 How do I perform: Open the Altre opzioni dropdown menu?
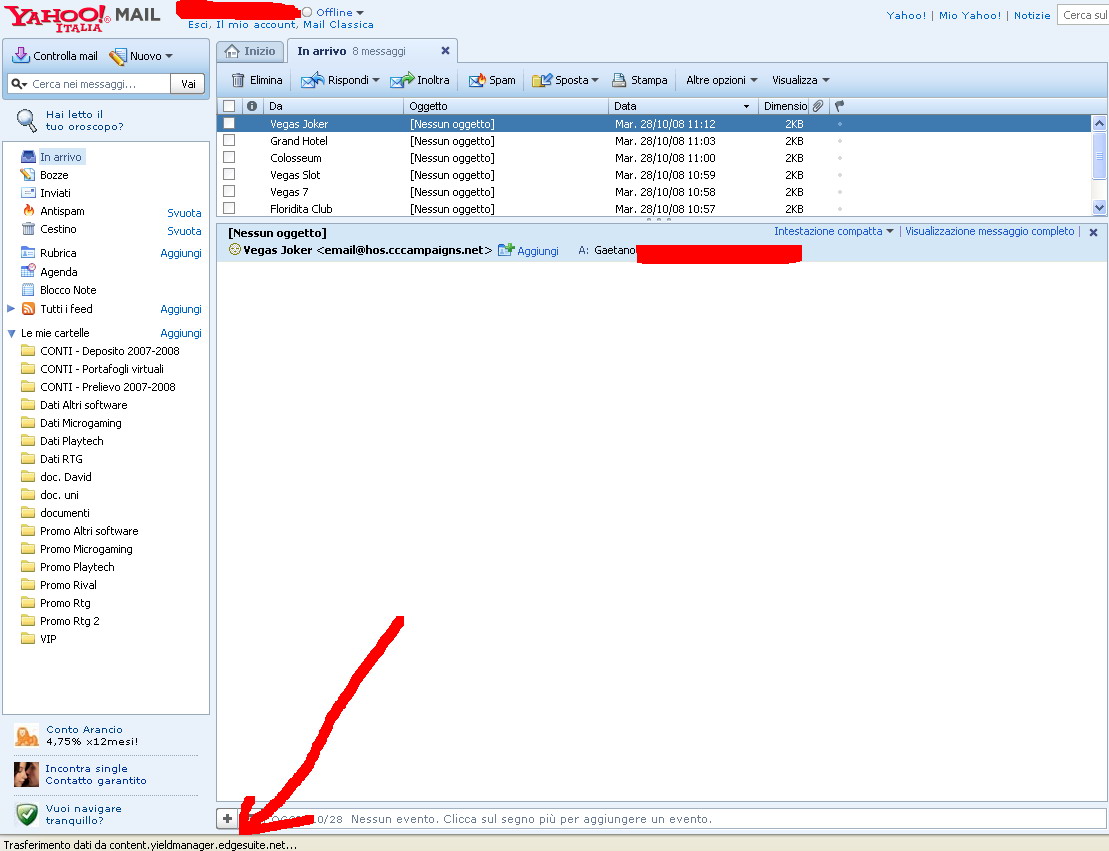(721, 80)
